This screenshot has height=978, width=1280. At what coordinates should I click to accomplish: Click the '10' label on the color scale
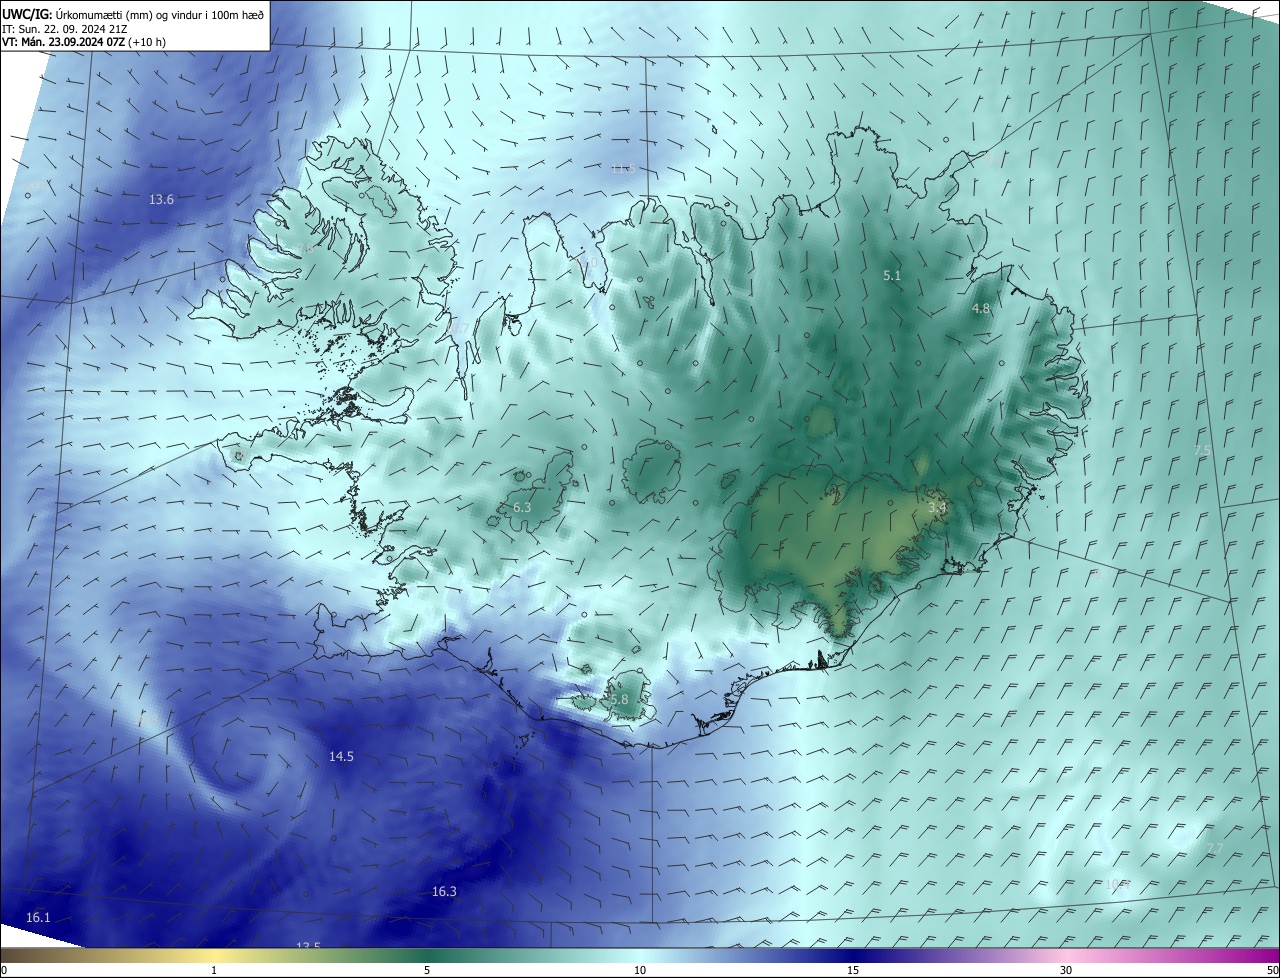pyautogui.click(x=640, y=971)
